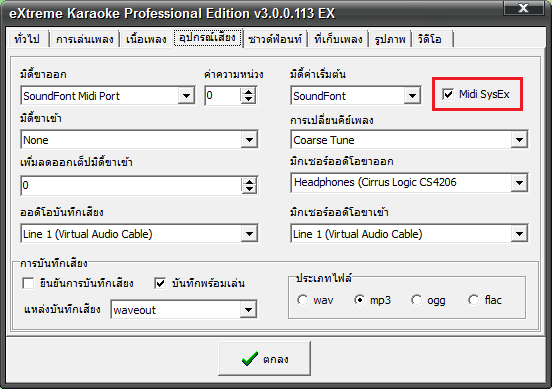This screenshot has width=552, height=389.
Task: Switch to the ทั่วไป tab
Action: point(27,39)
